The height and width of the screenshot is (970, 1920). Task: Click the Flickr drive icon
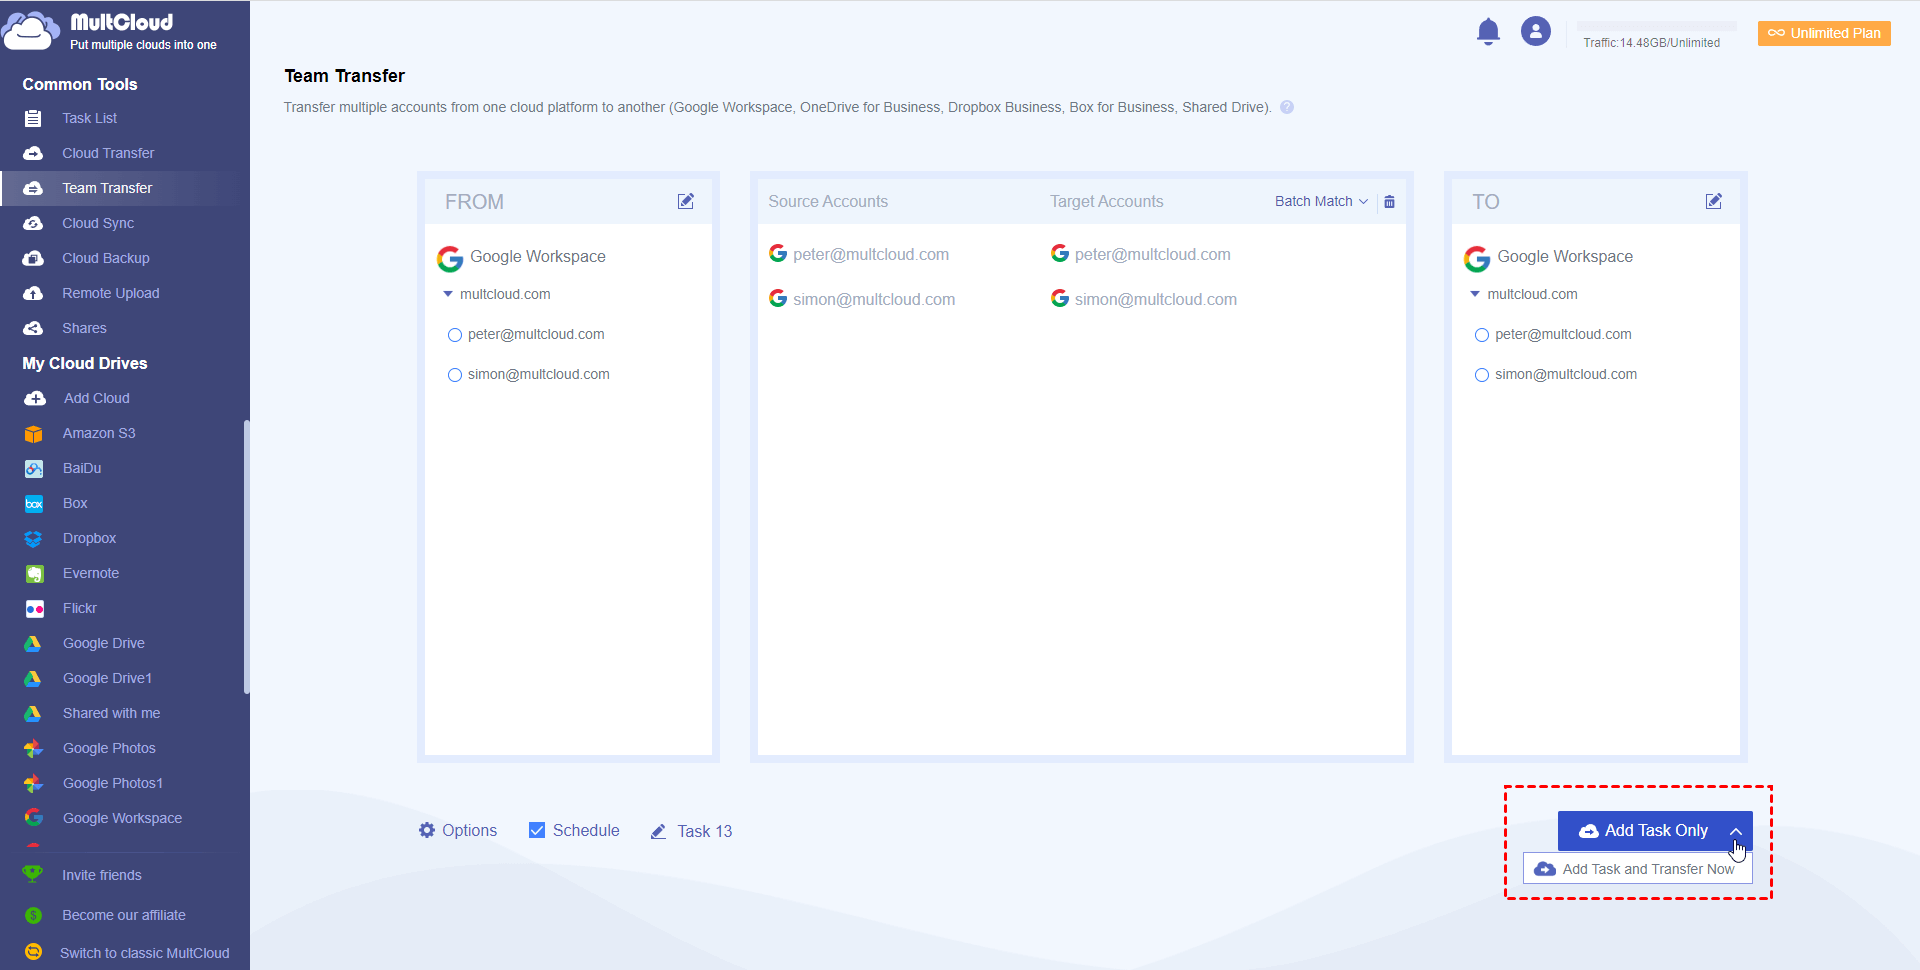tap(34, 609)
